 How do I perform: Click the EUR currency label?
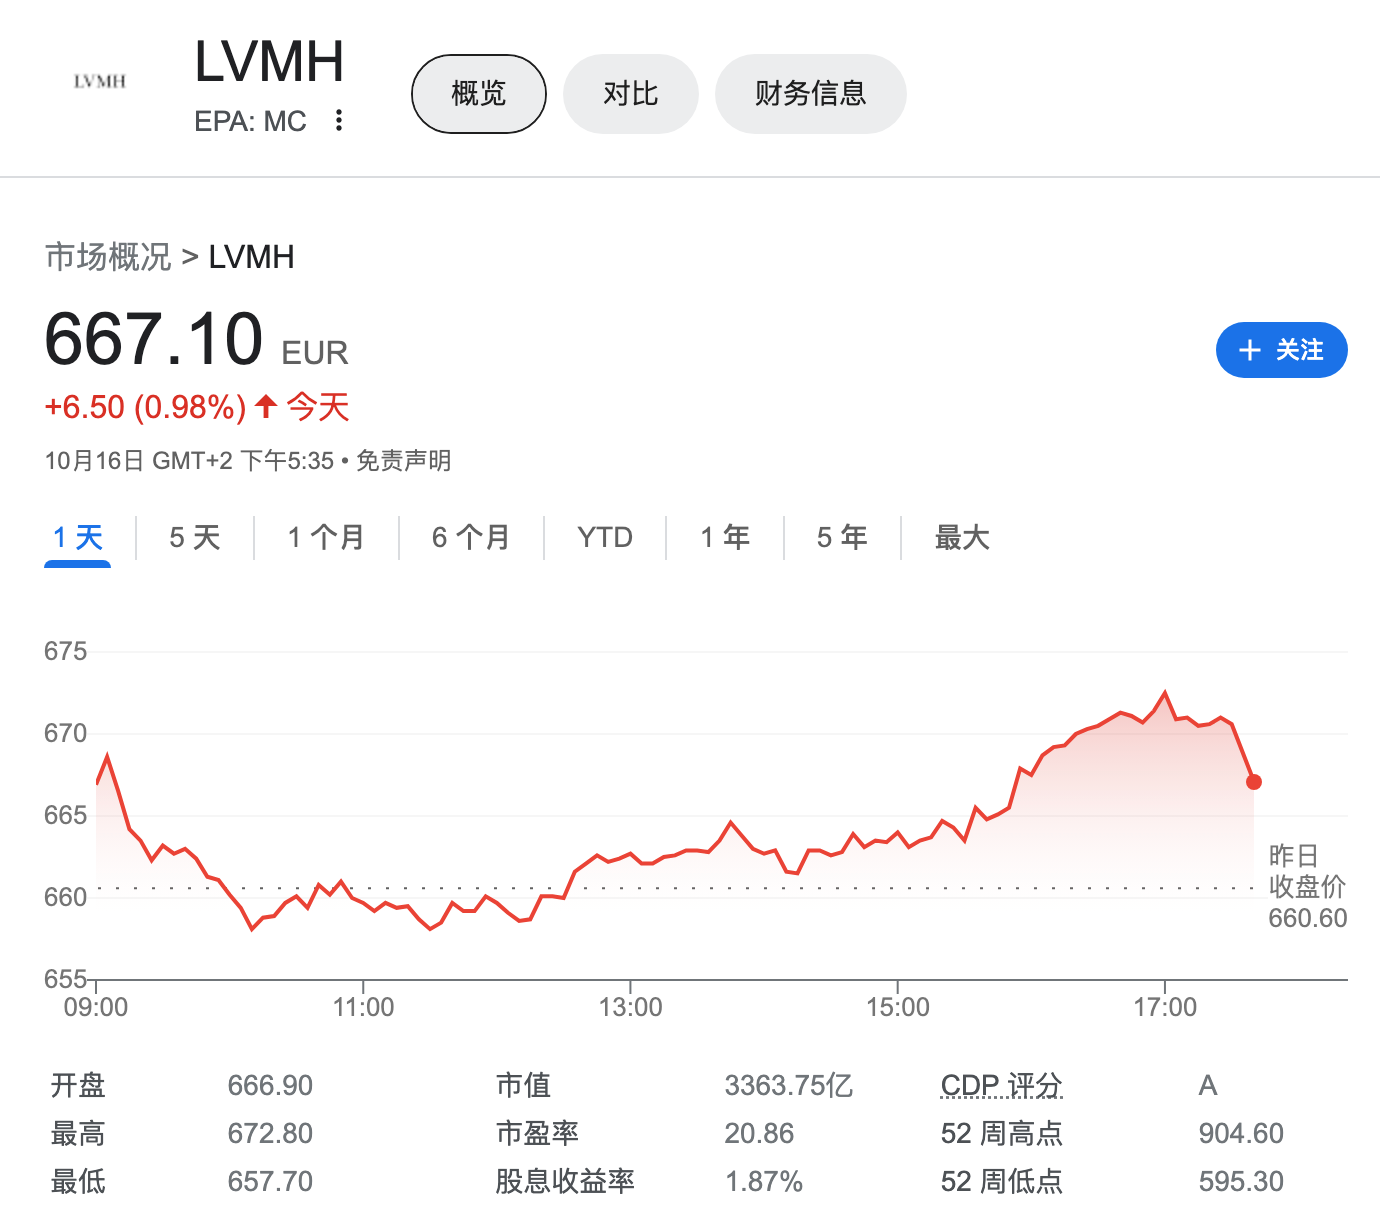tap(315, 353)
